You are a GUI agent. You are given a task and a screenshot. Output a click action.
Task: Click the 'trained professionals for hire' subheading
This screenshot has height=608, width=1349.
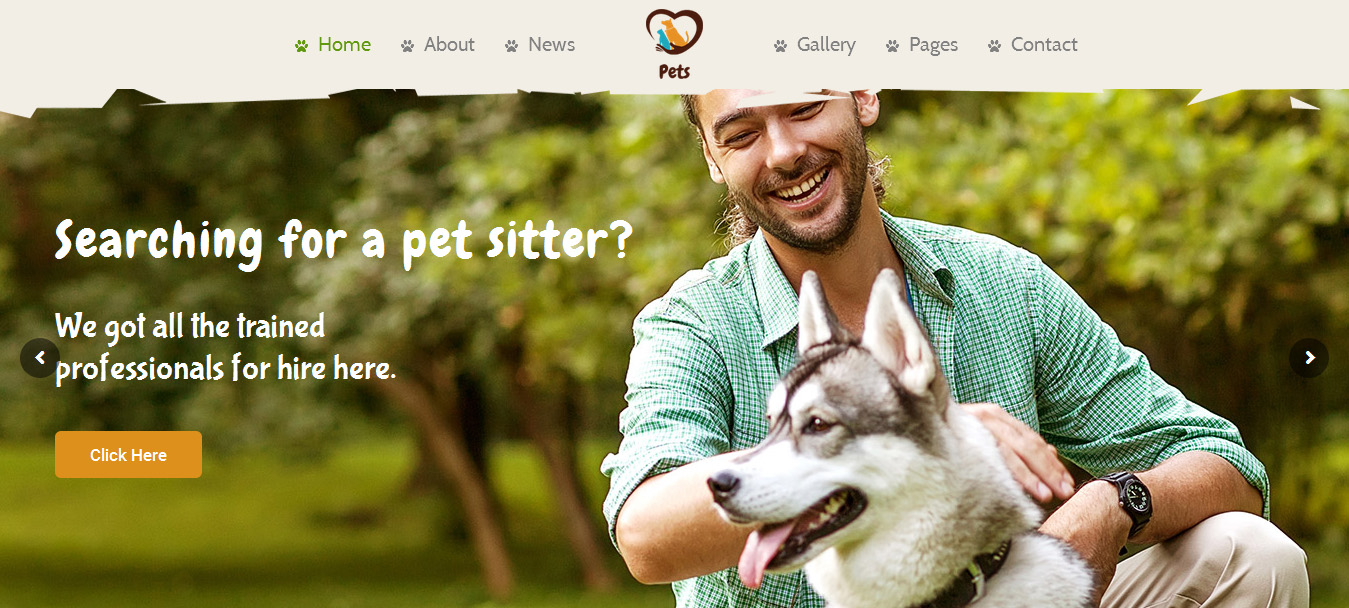point(225,348)
